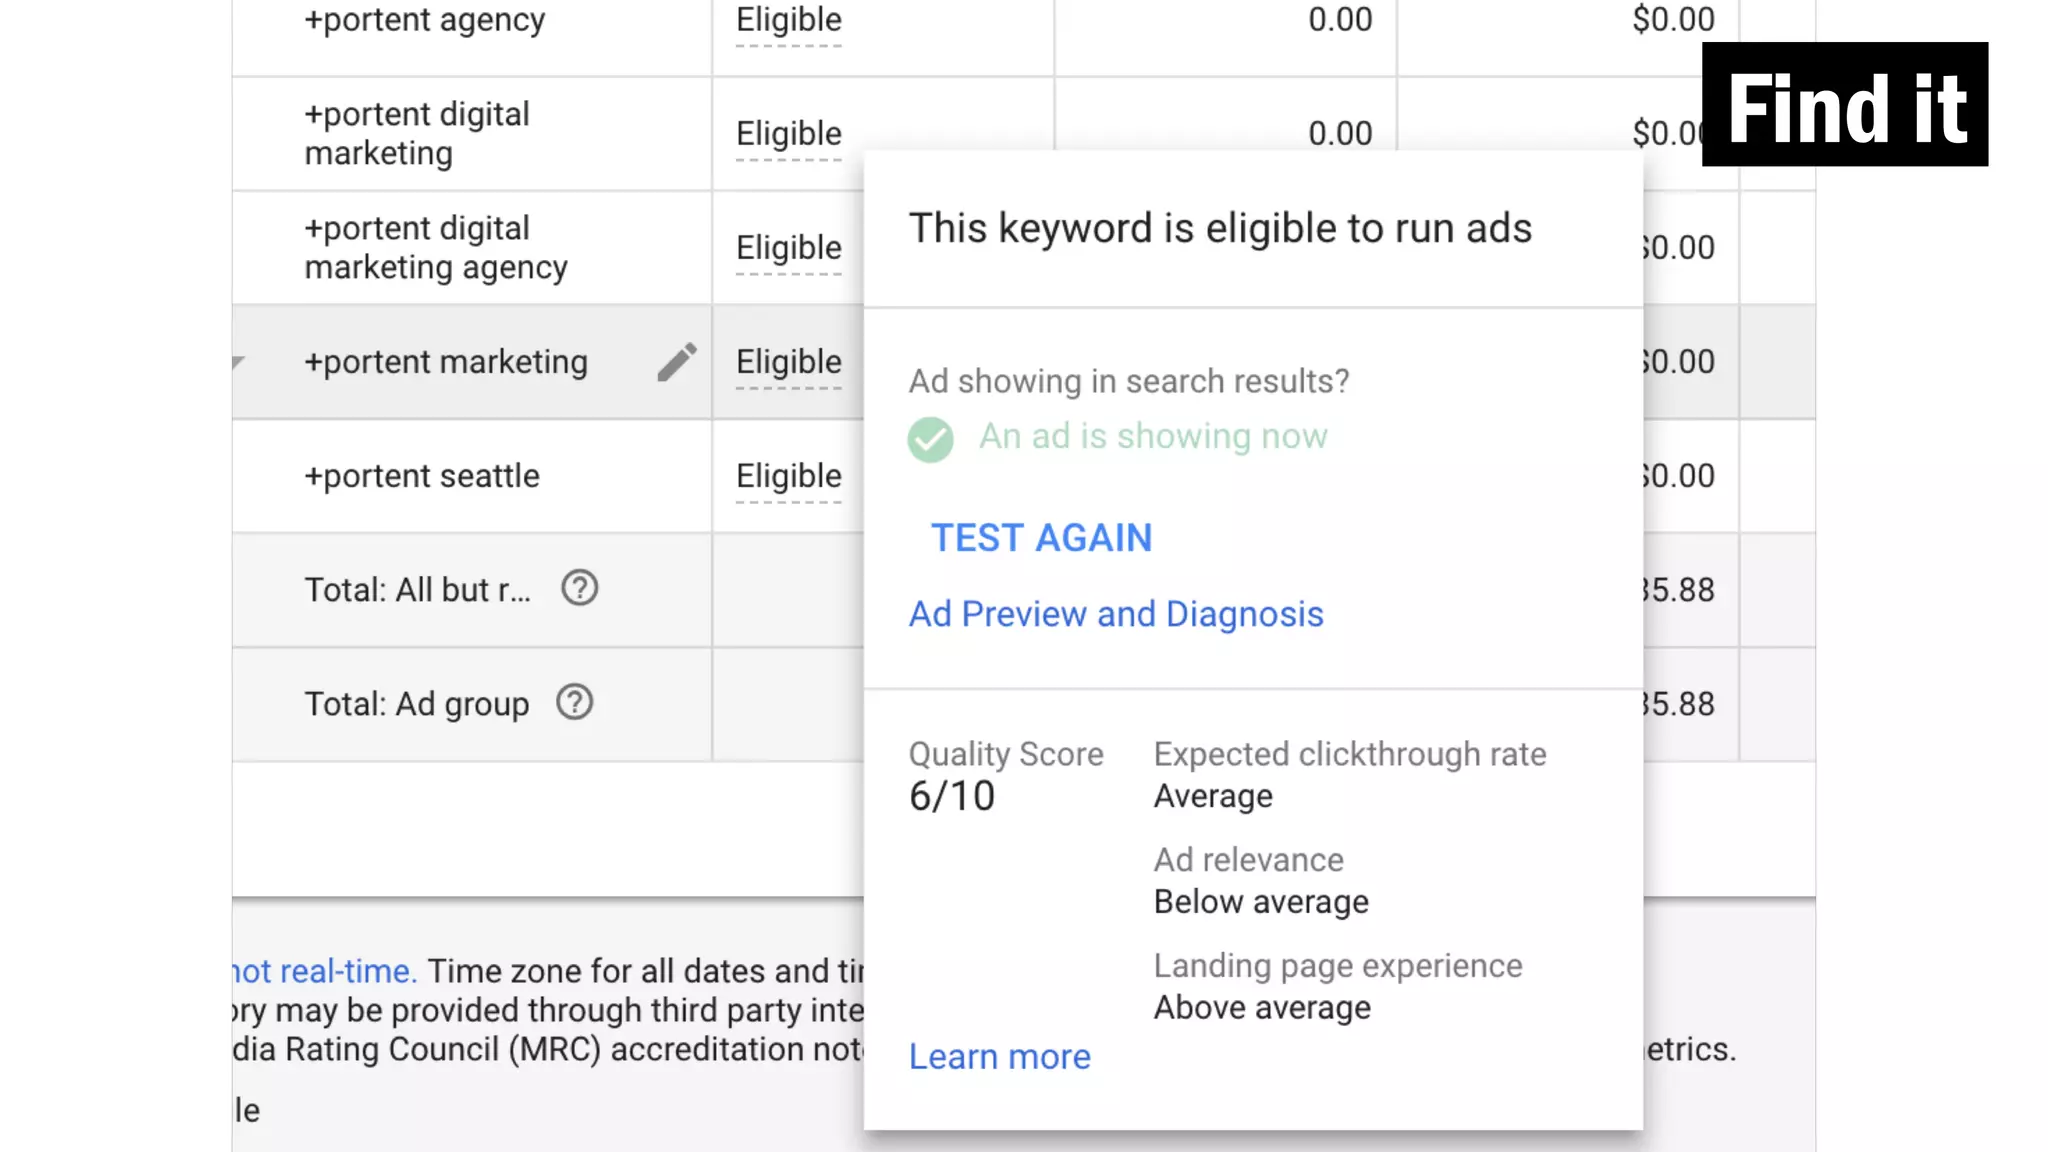Click Eligible status for +portent digital marketing agency

click(788, 248)
